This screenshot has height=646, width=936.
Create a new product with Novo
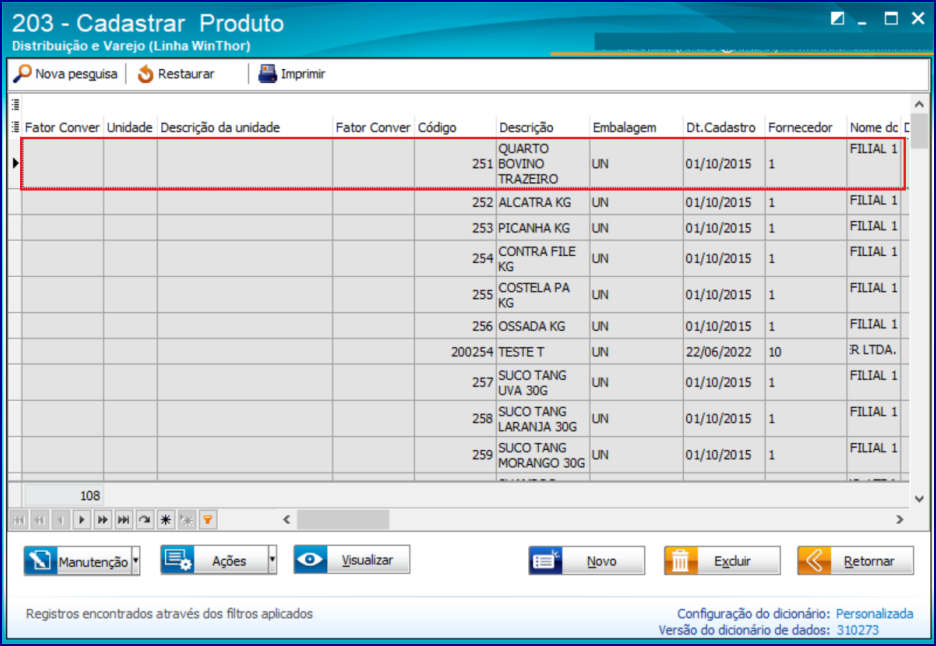click(x=587, y=561)
